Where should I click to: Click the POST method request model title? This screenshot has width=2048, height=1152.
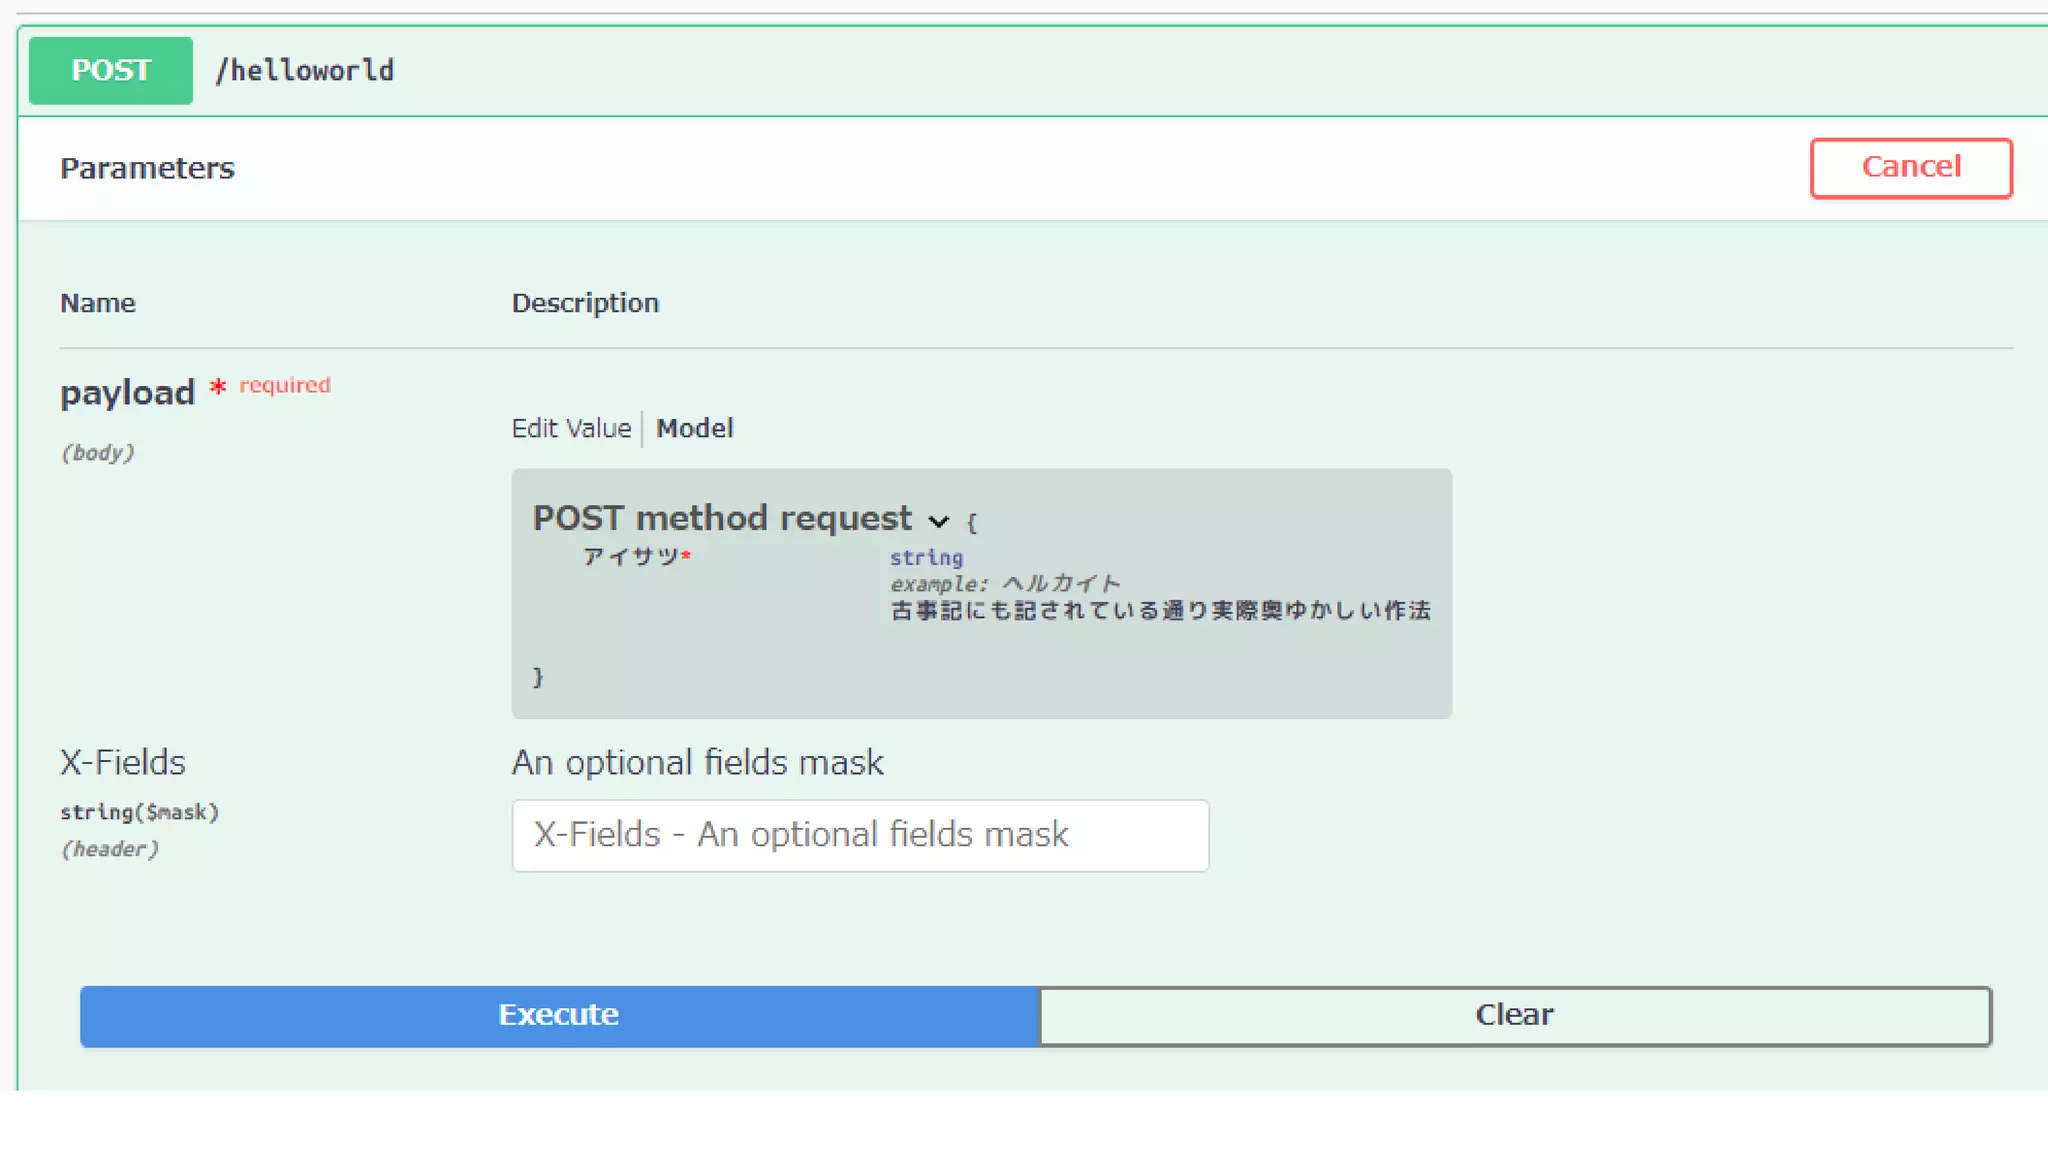(x=721, y=518)
